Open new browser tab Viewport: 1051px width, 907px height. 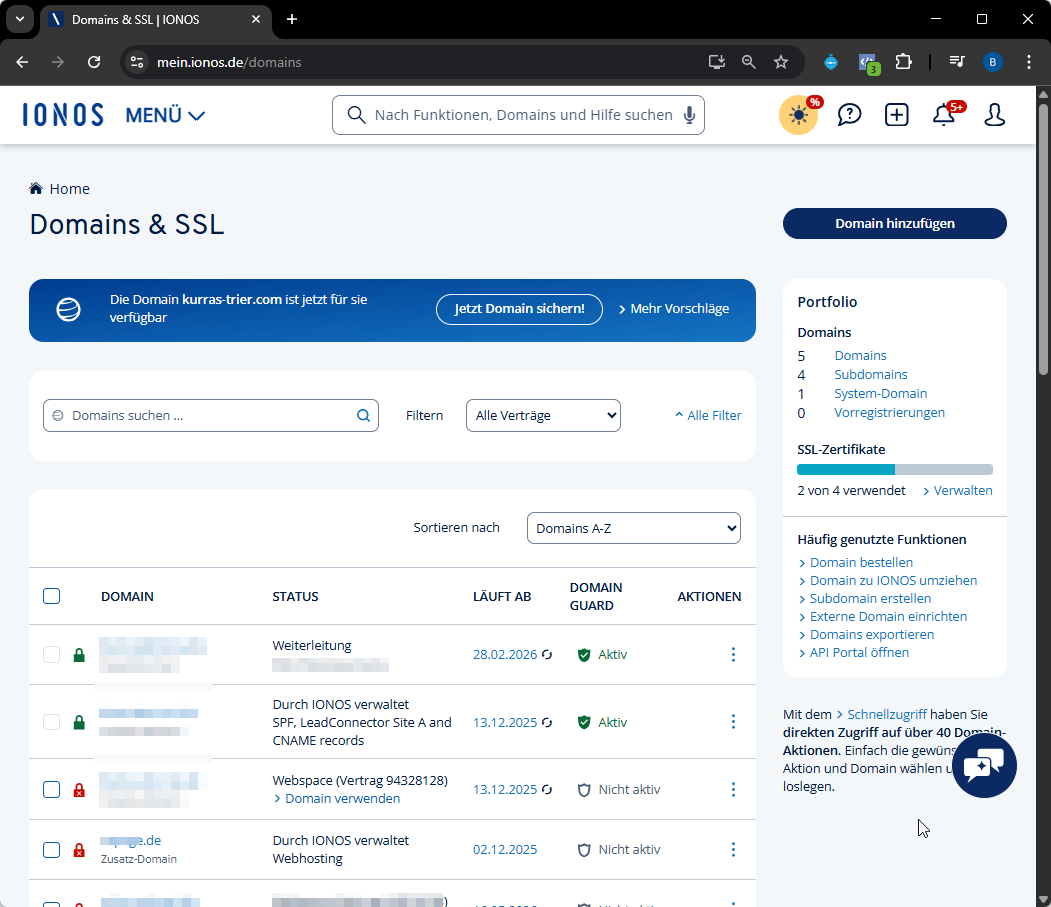point(292,19)
